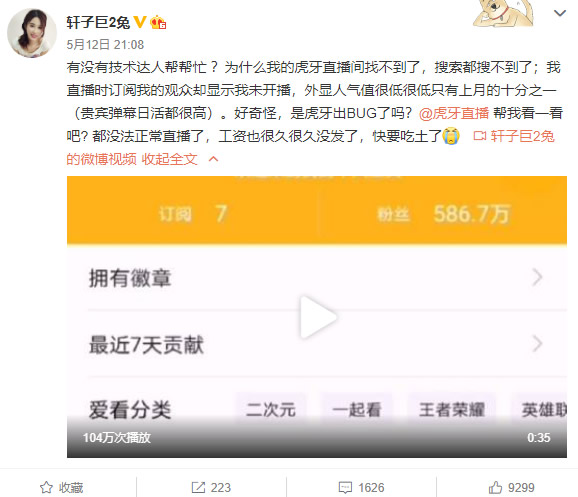This screenshot has height=497, width=578.
Task: Click the crying emoji in post
Action: (450, 136)
